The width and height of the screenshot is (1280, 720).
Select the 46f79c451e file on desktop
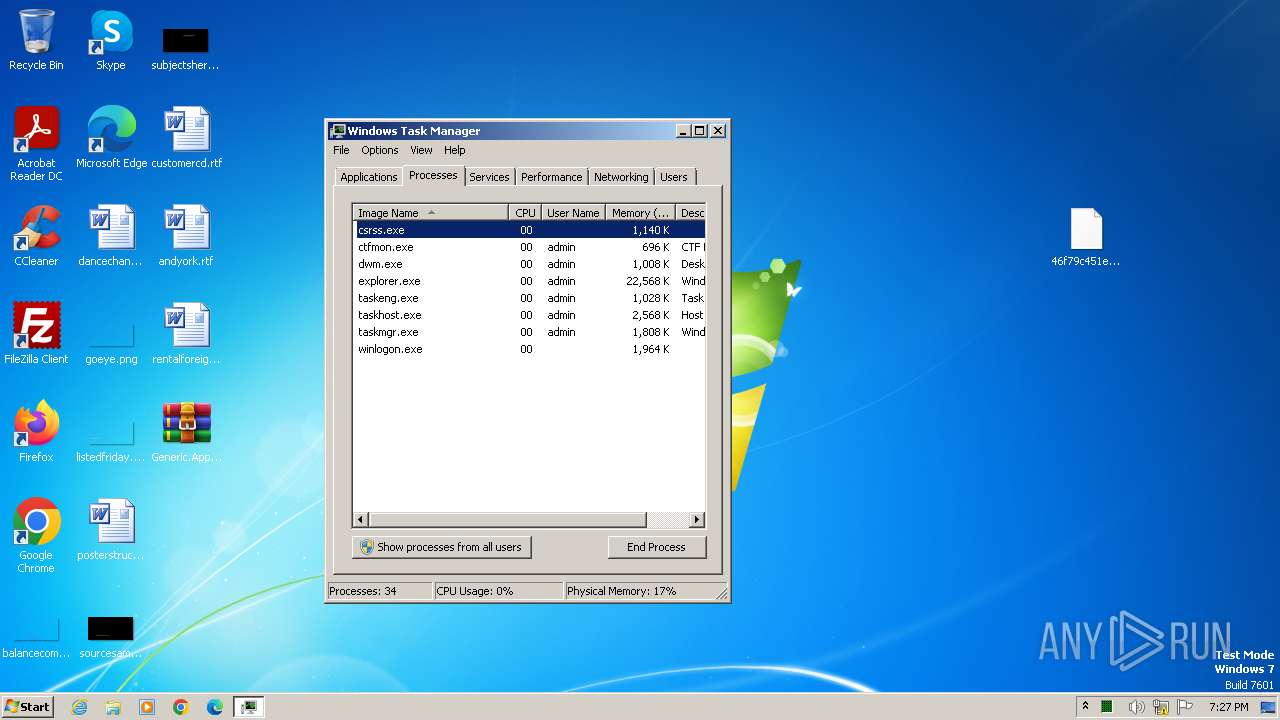click(x=1086, y=236)
